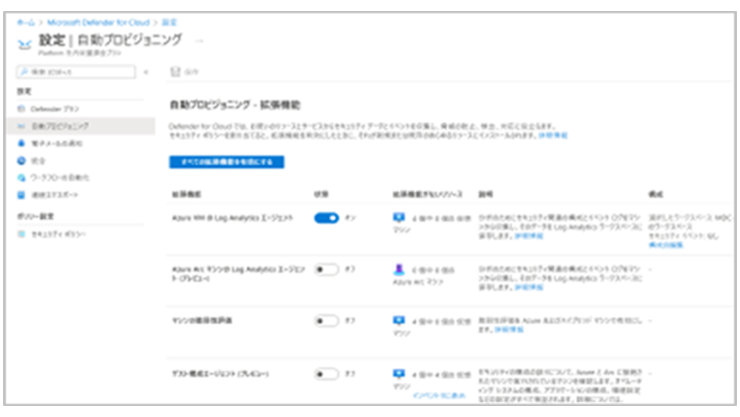The image size is (740, 417).
Task: Open the 詳細情報 link in the Azure VM row description
Action: 529,235
